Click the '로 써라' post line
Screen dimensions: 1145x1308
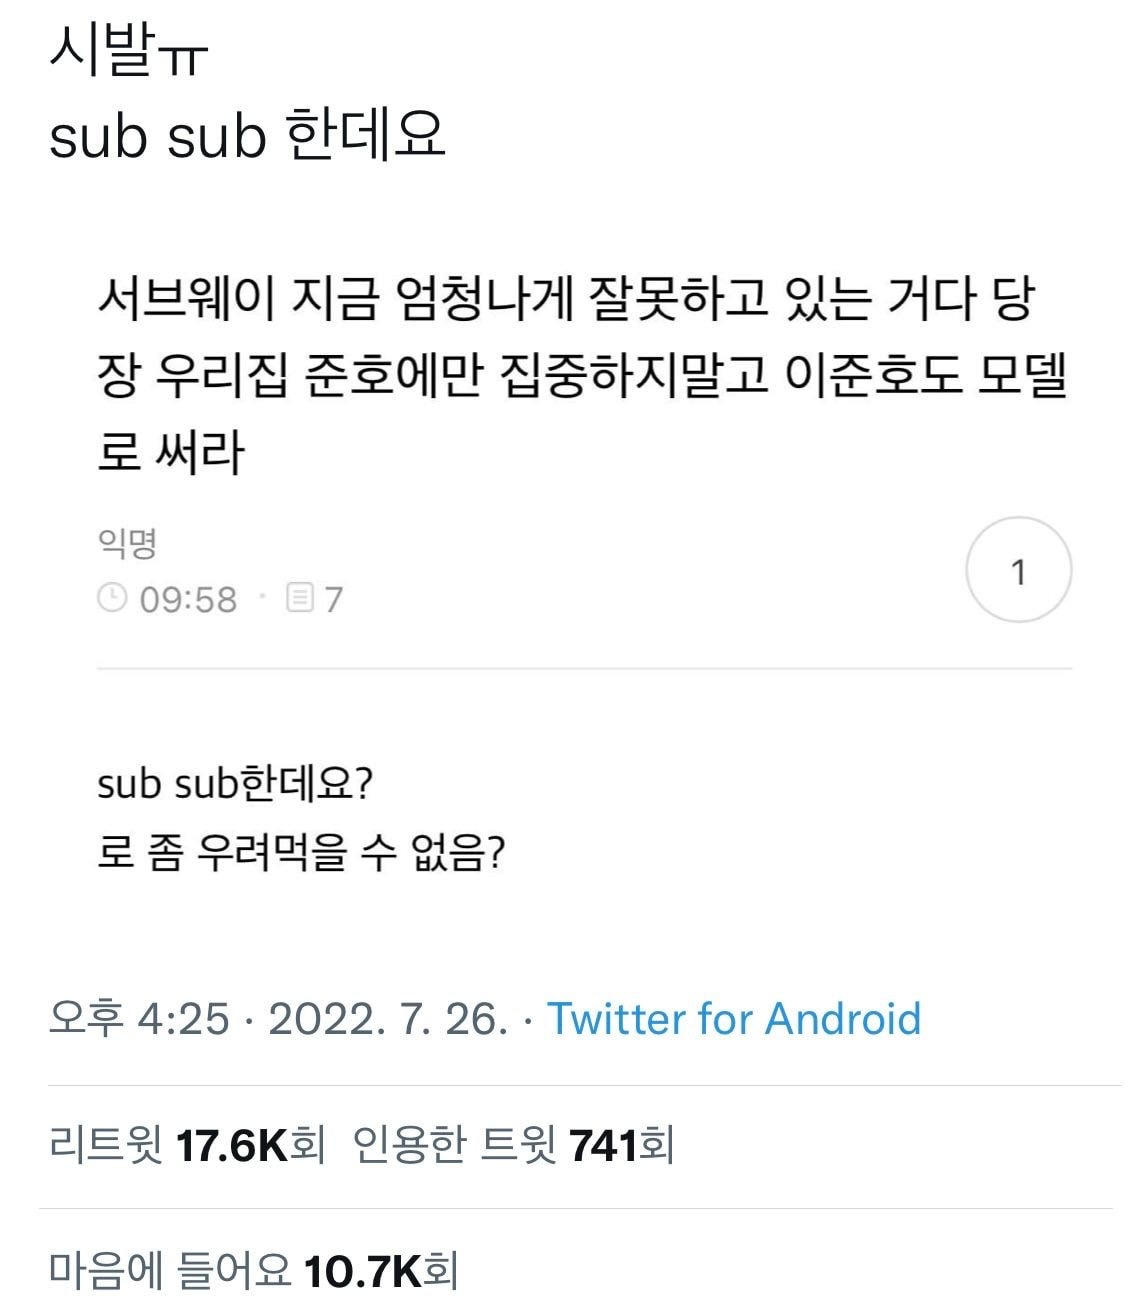[x=171, y=452]
